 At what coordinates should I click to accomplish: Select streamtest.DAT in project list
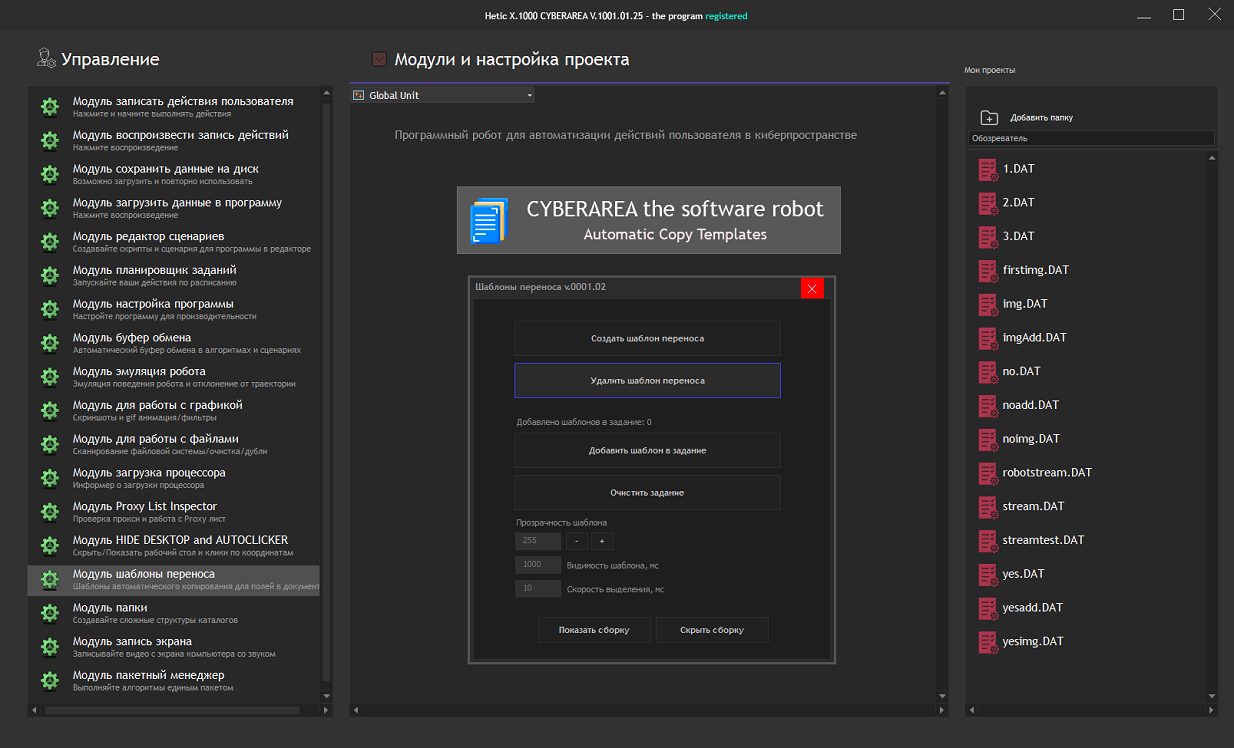[x=1043, y=540]
